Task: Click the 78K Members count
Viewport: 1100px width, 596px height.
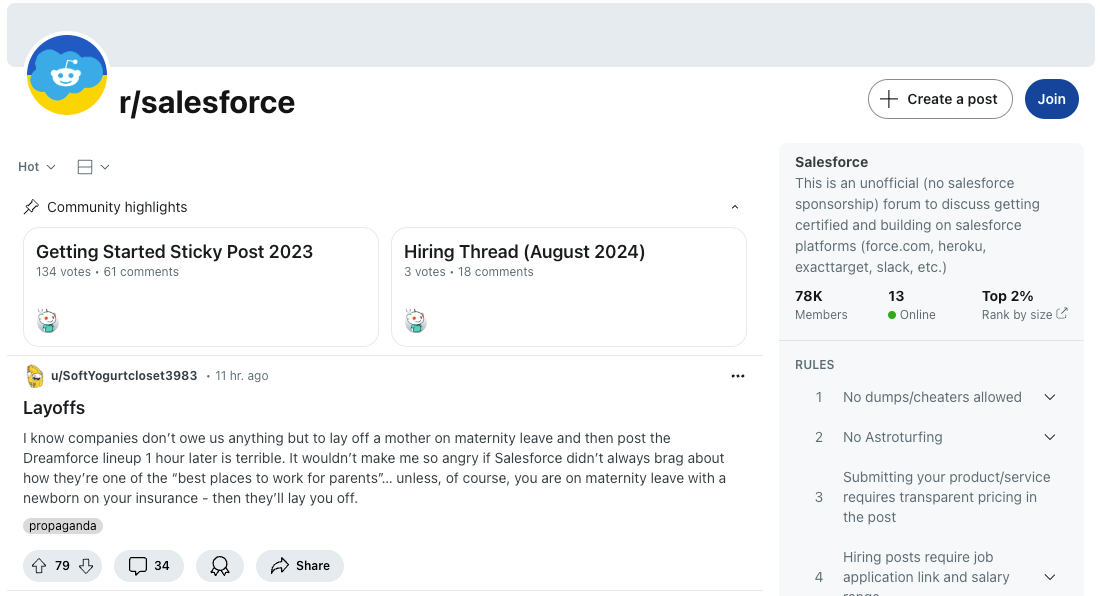Action: pos(821,305)
